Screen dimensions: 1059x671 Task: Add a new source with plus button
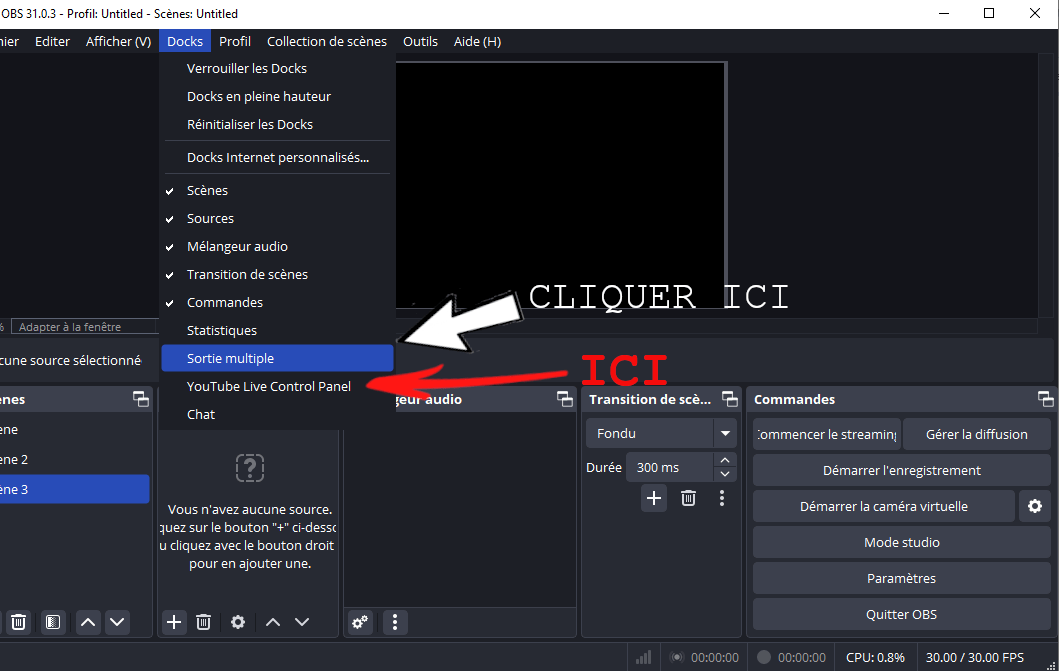click(174, 622)
